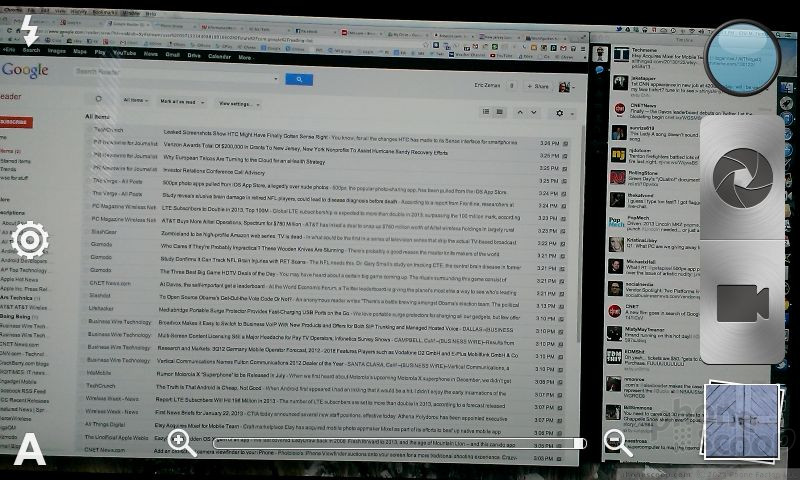Click the Twitter sidebar profile avatar
Viewport: 800px width, 480px height.
[600, 53]
